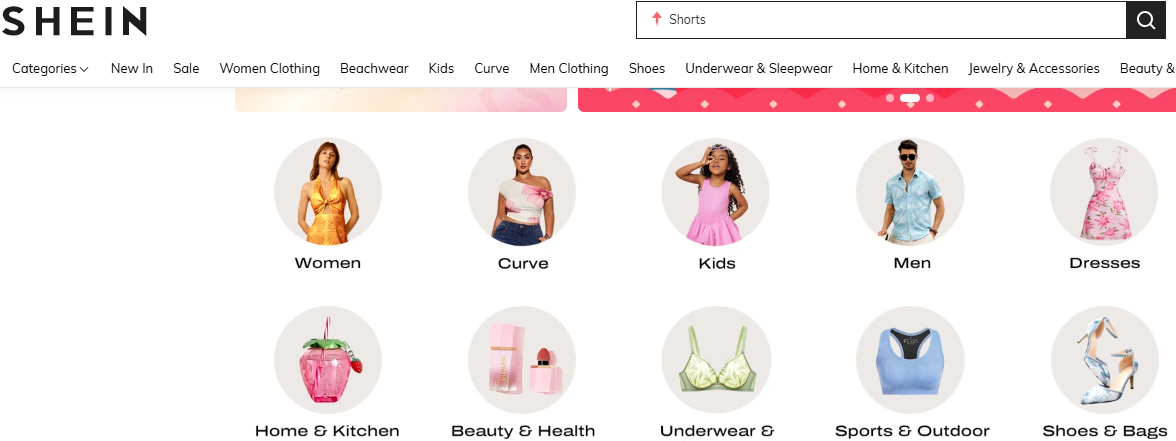Image resolution: width=1176 pixels, height=441 pixels.
Task: Open the strawberry Home & Kitchen icon
Action: [x=328, y=360]
